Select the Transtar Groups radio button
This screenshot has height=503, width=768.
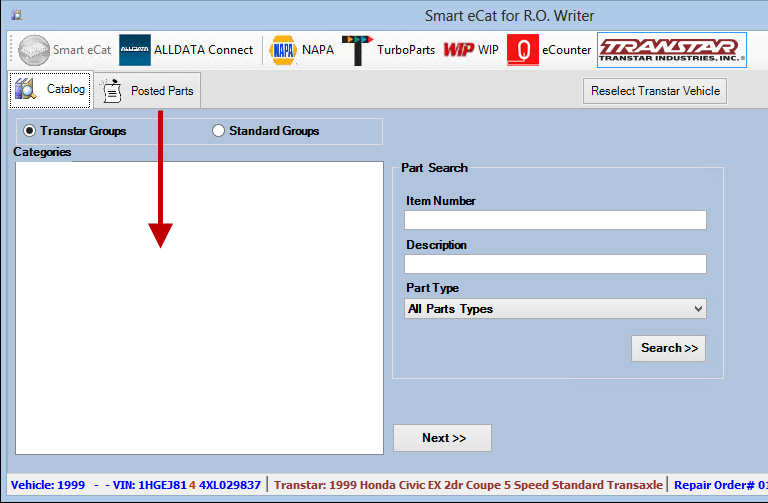(30, 131)
